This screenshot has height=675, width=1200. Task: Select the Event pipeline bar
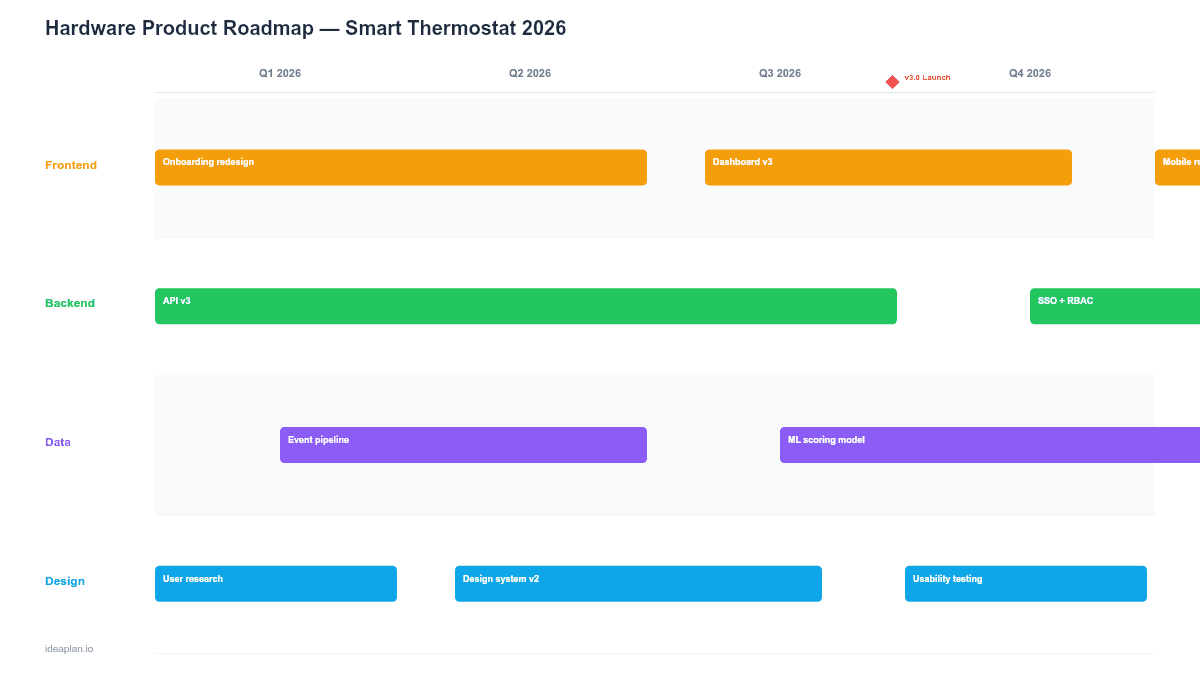point(463,444)
